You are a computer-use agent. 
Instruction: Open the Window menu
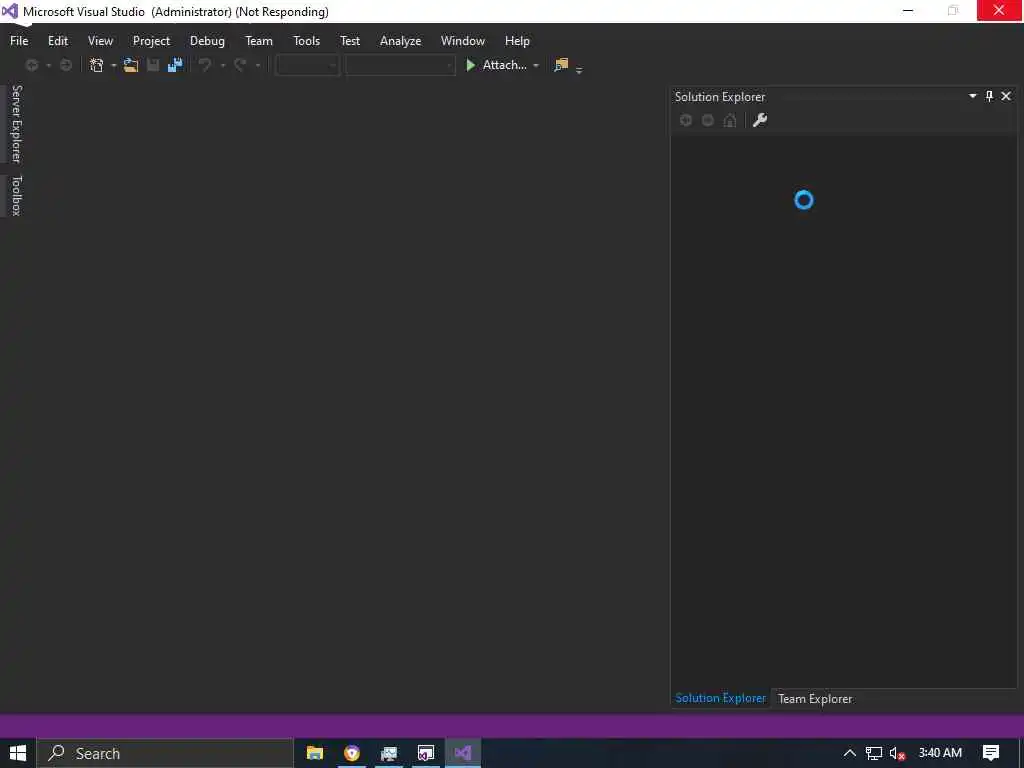(462, 40)
